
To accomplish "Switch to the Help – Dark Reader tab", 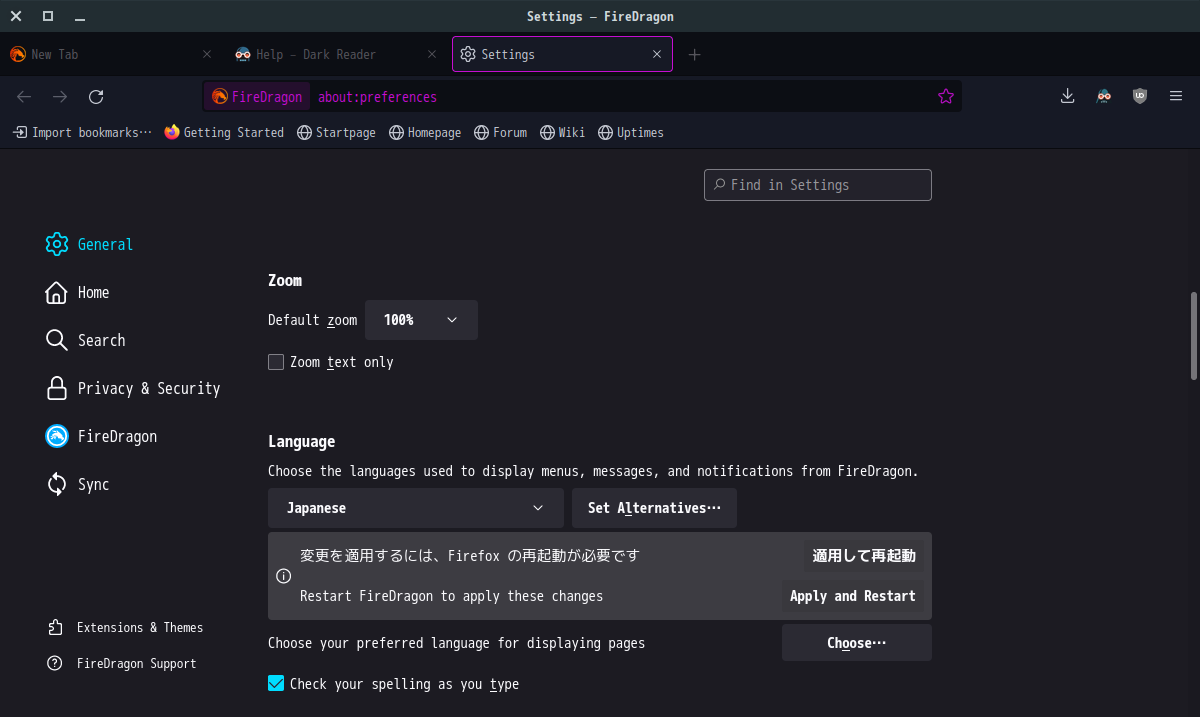I will [x=336, y=54].
